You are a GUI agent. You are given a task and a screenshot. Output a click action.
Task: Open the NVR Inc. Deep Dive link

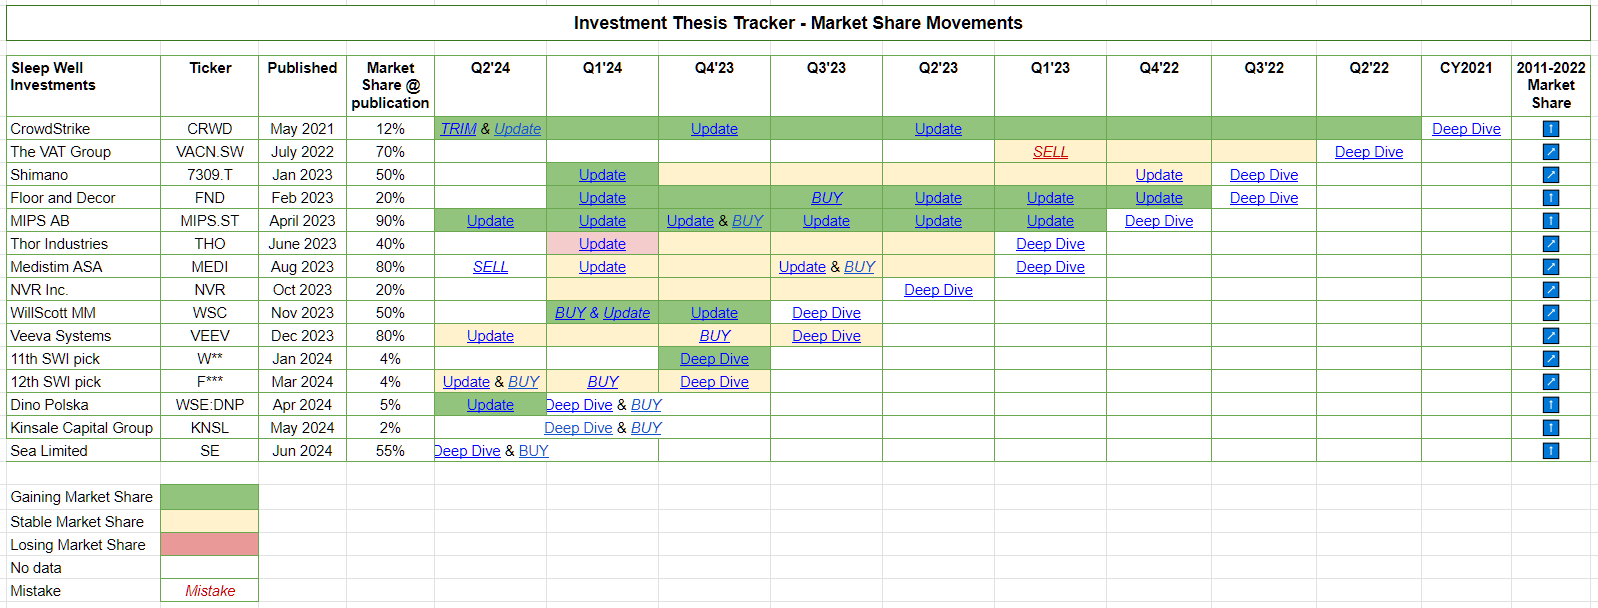938,290
